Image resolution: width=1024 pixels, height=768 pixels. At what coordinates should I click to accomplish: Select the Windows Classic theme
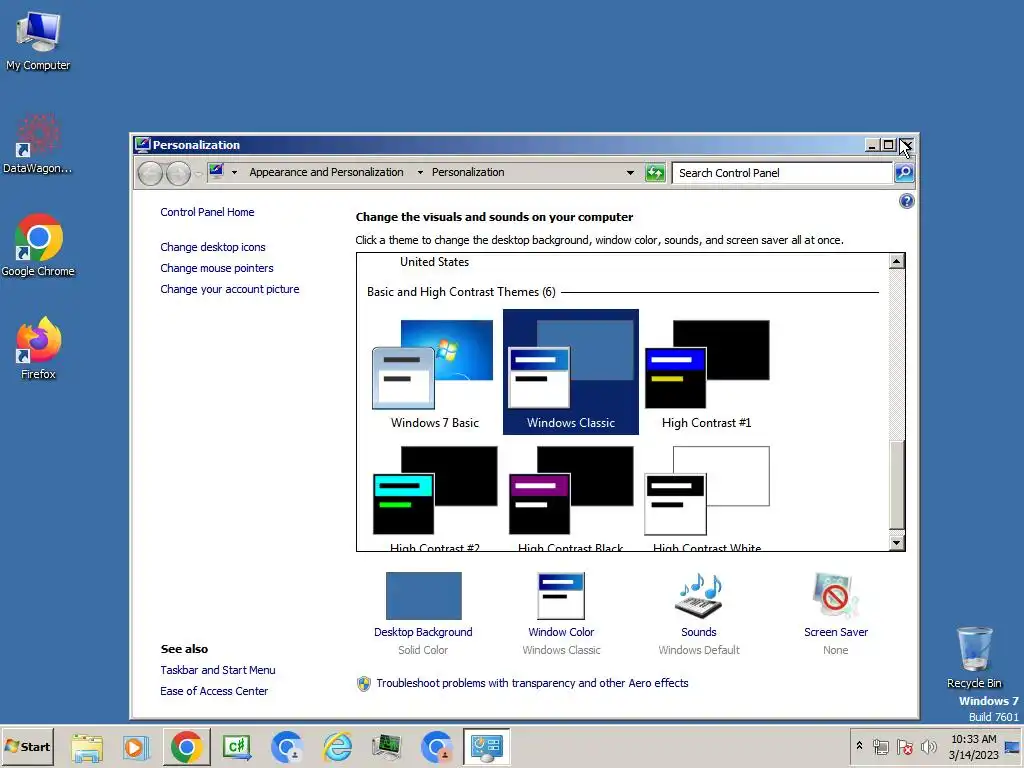pos(571,372)
